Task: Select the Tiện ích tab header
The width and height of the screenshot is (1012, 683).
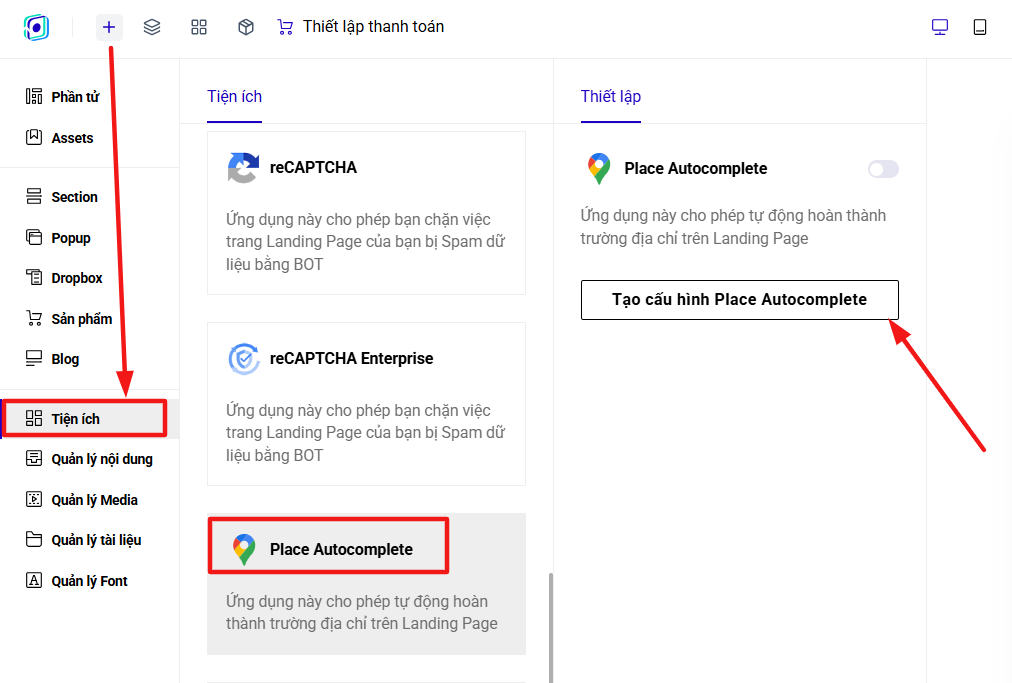Action: [x=234, y=97]
